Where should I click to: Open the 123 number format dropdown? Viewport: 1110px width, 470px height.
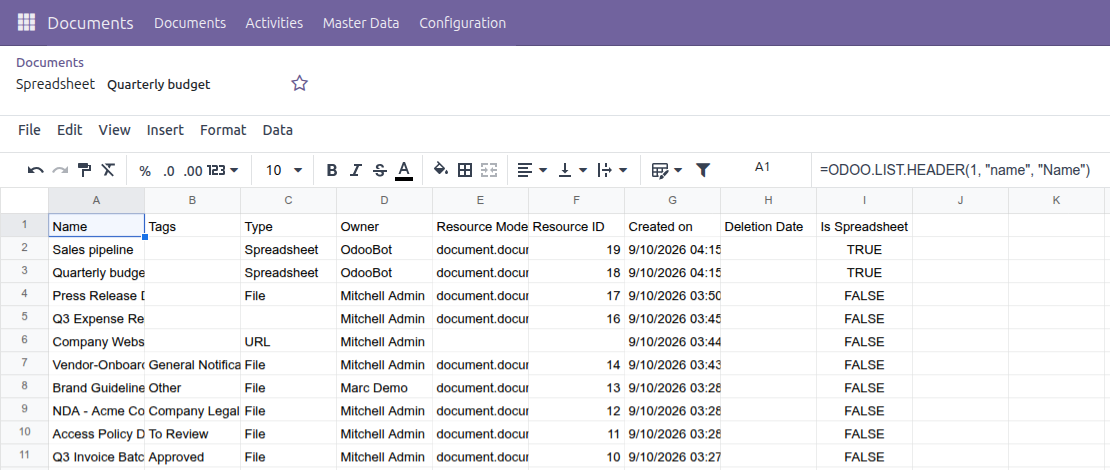222,171
